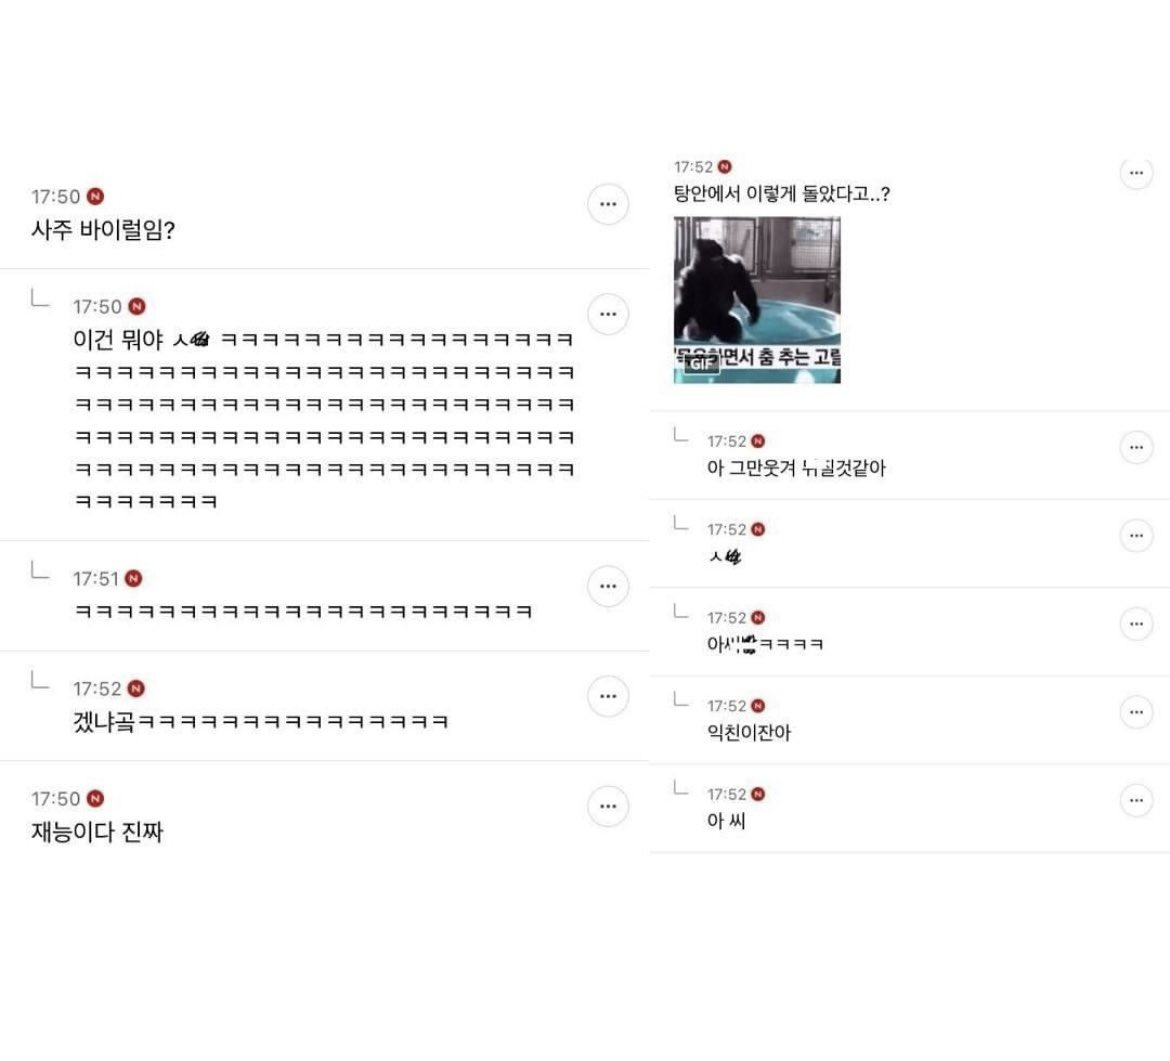Click red N badge on 17:51 reply
The image size is (1170, 1061).
pyautogui.click(x=134, y=578)
